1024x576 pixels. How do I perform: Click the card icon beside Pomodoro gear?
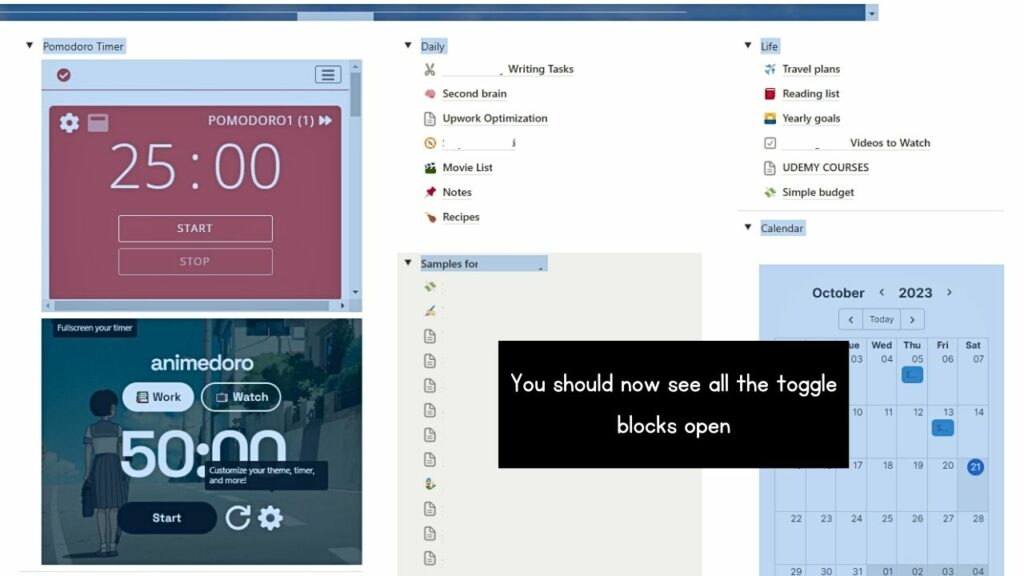(98, 122)
